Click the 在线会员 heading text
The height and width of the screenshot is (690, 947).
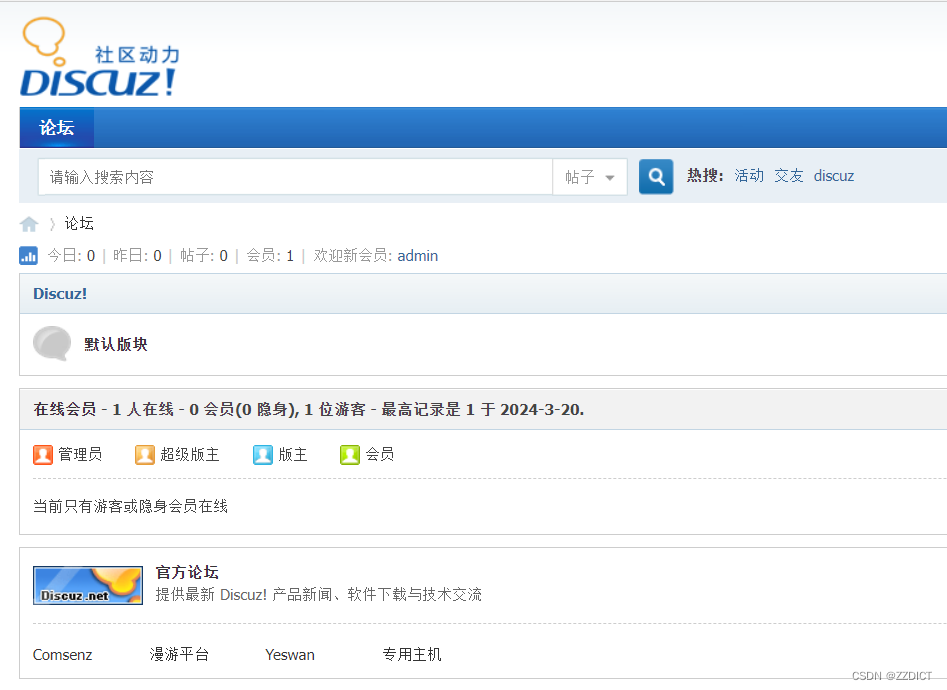(65, 410)
